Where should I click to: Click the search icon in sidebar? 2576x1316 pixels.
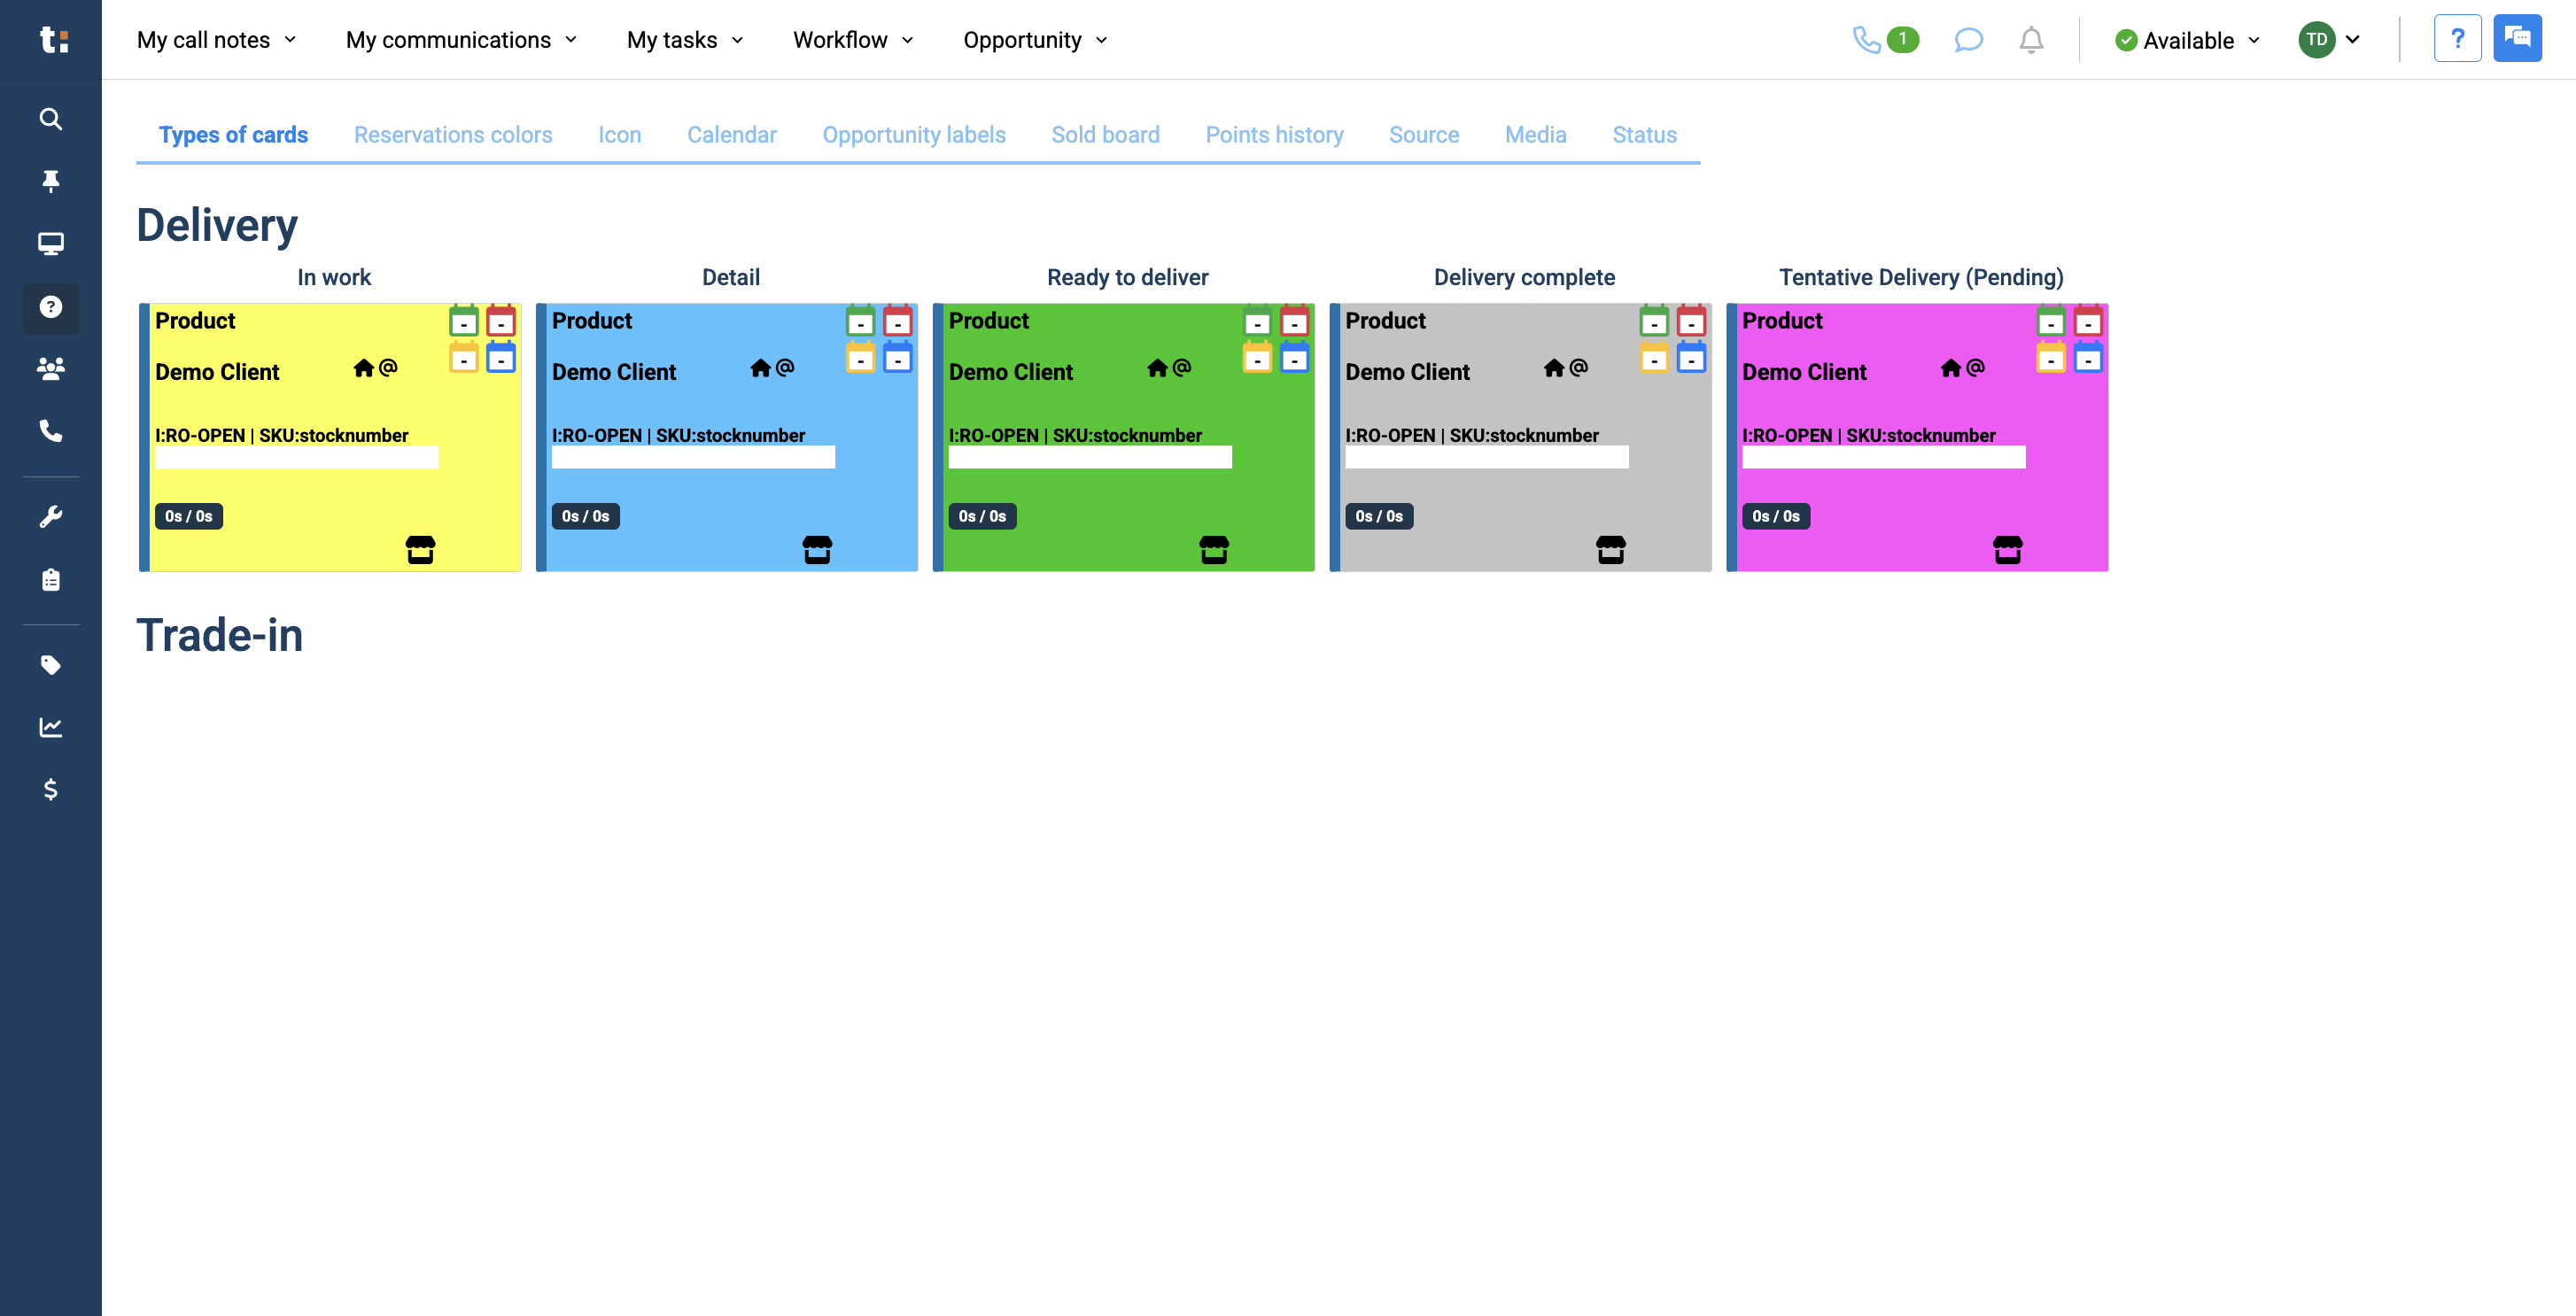click(x=50, y=119)
